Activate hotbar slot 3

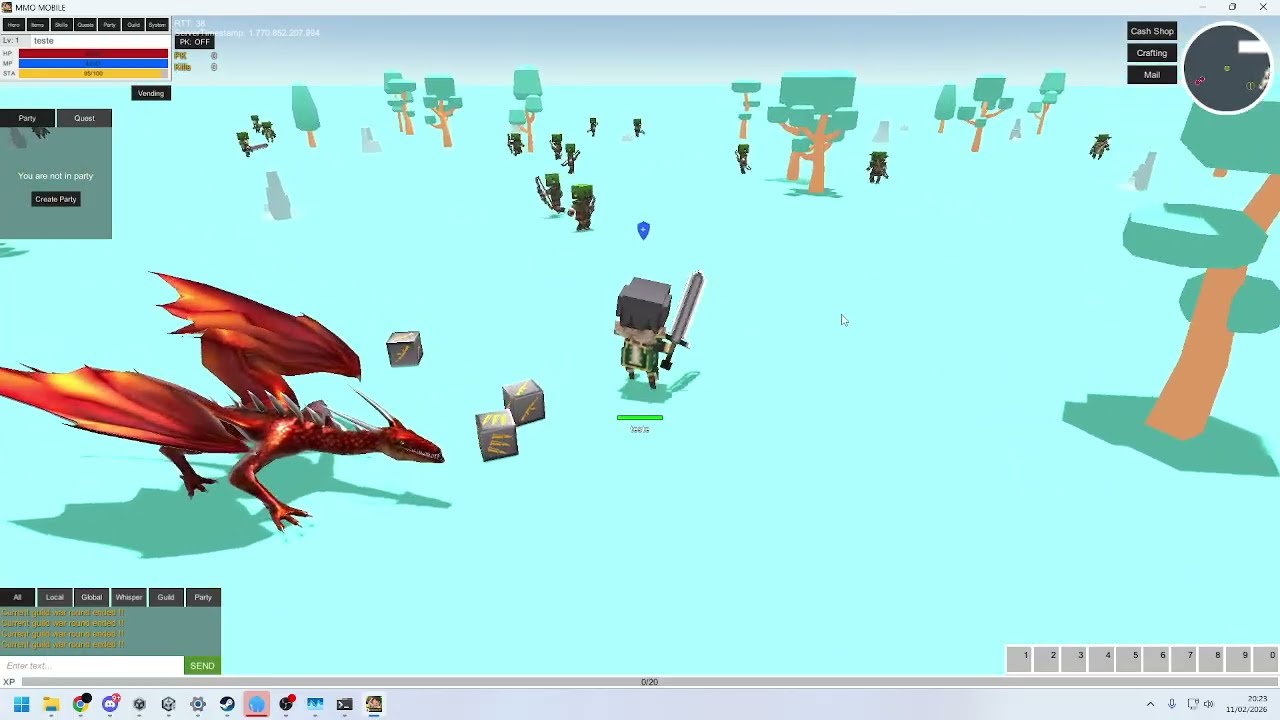pyautogui.click(x=1074, y=659)
